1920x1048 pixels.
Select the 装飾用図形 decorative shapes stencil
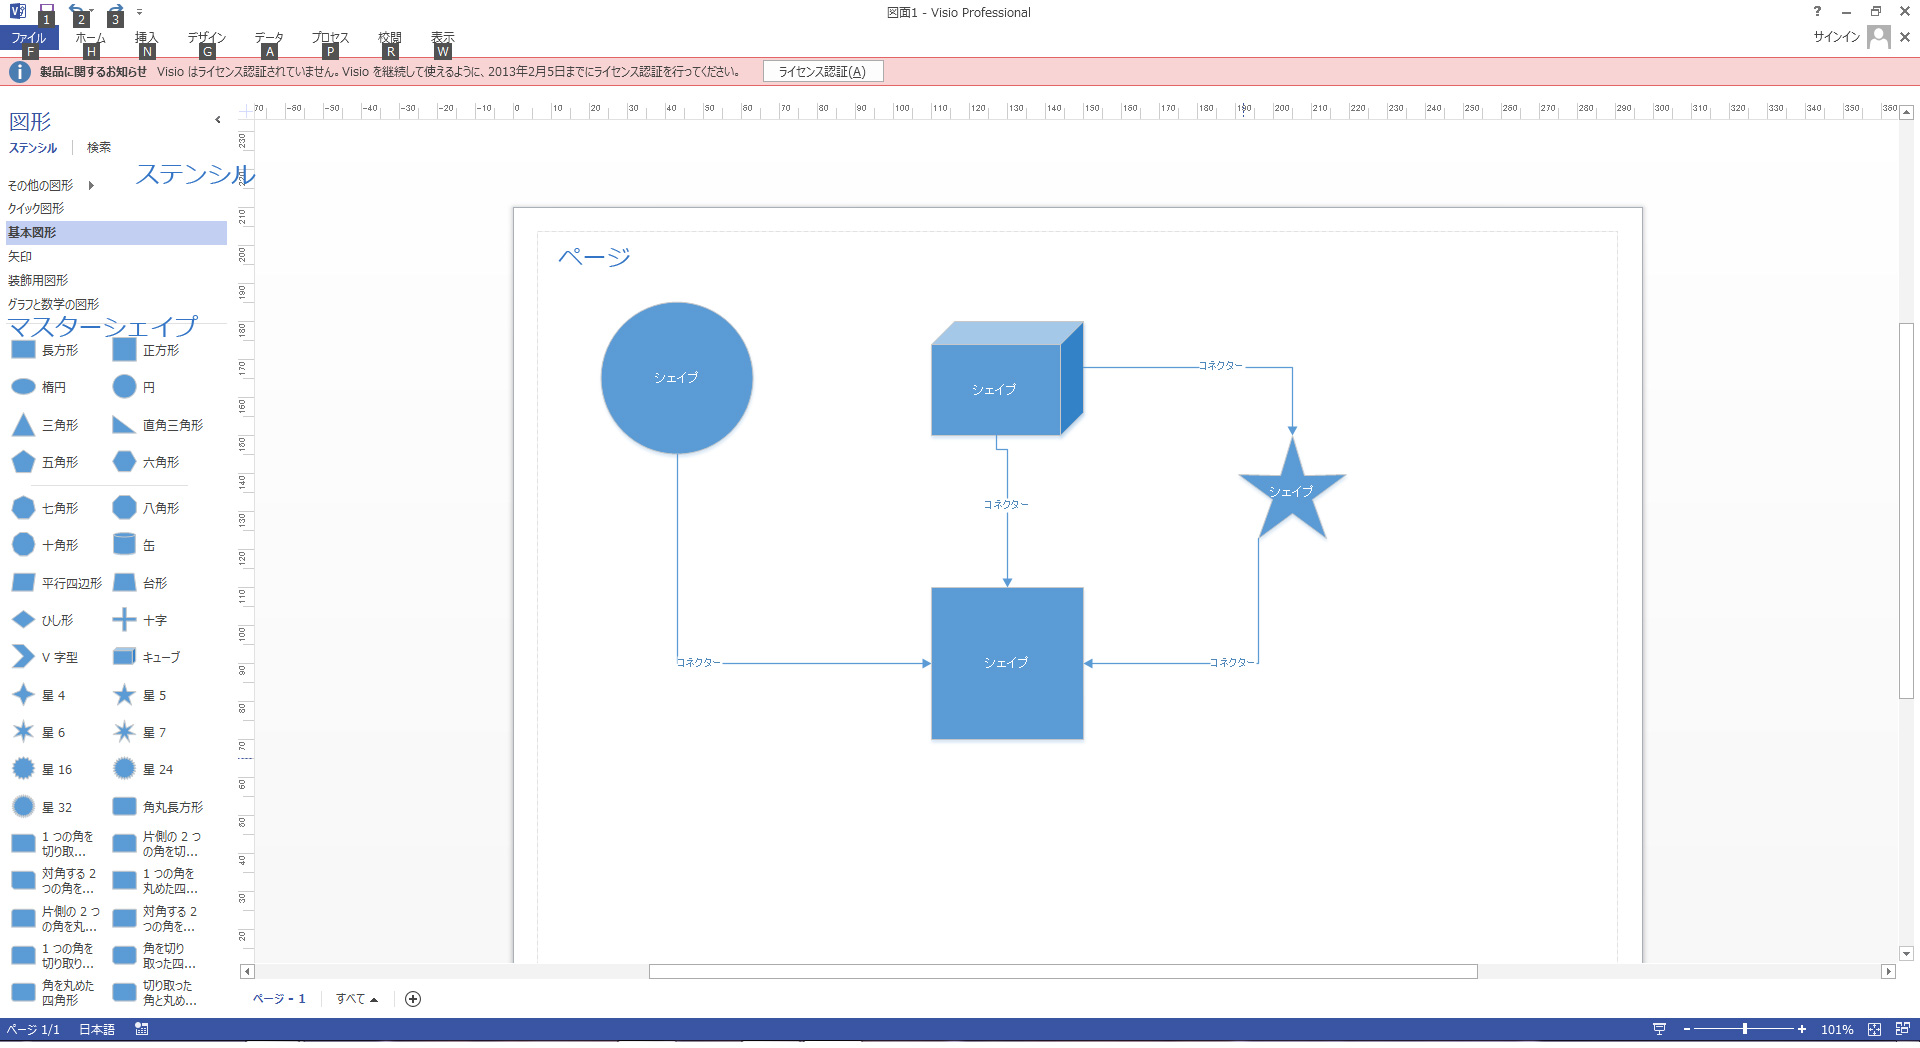[116, 280]
